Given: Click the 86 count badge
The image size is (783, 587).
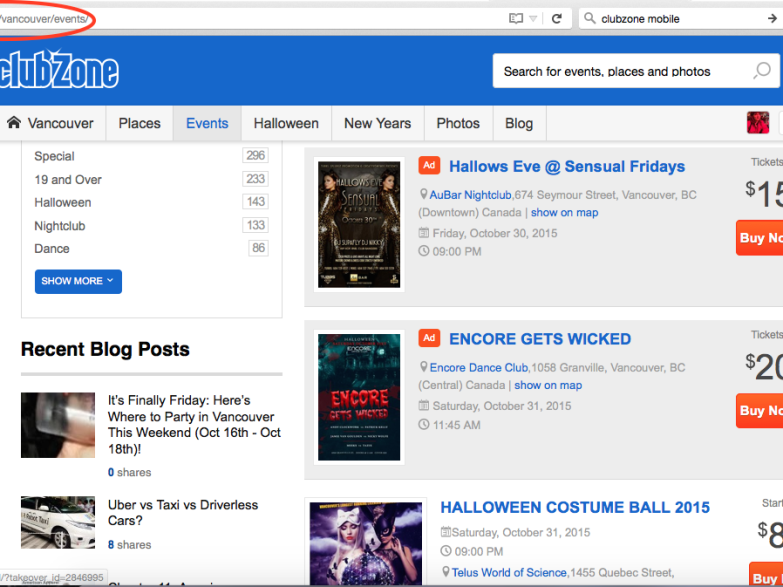Looking at the screenshot, I should (258, 248).
